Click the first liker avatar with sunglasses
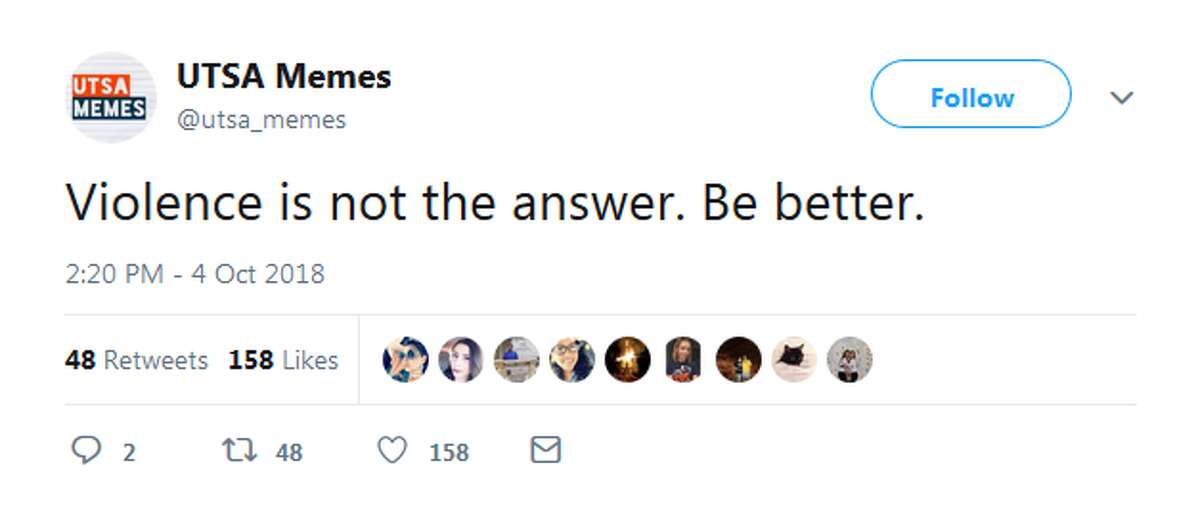Screen dimensions: 1200x505 click(x=405, y=360)
